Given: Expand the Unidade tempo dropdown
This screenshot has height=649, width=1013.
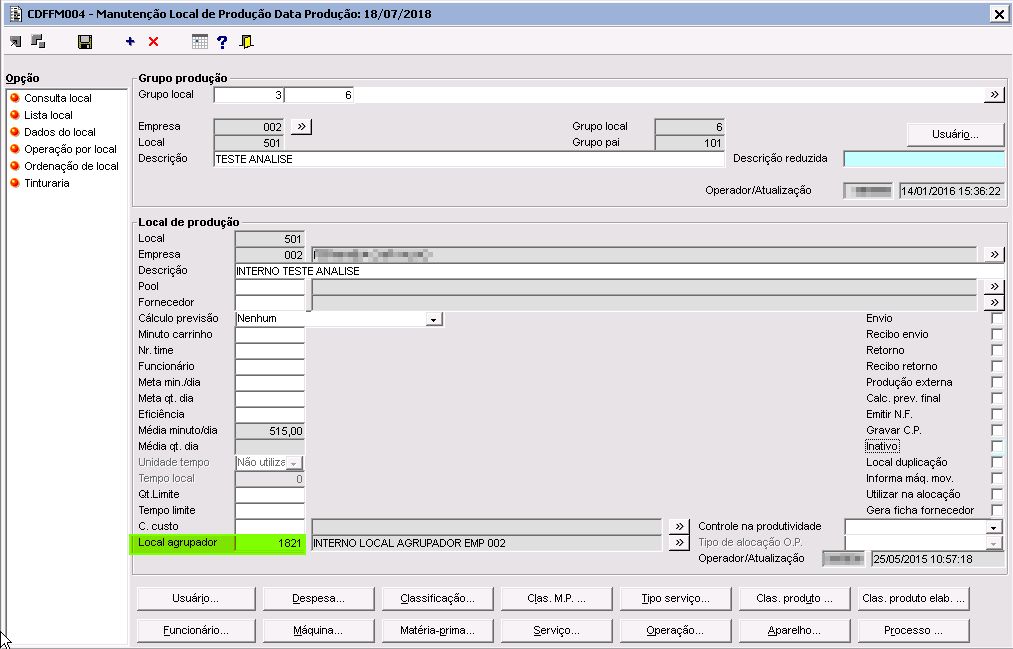Looking at the screenshot, I should [294, 463].
